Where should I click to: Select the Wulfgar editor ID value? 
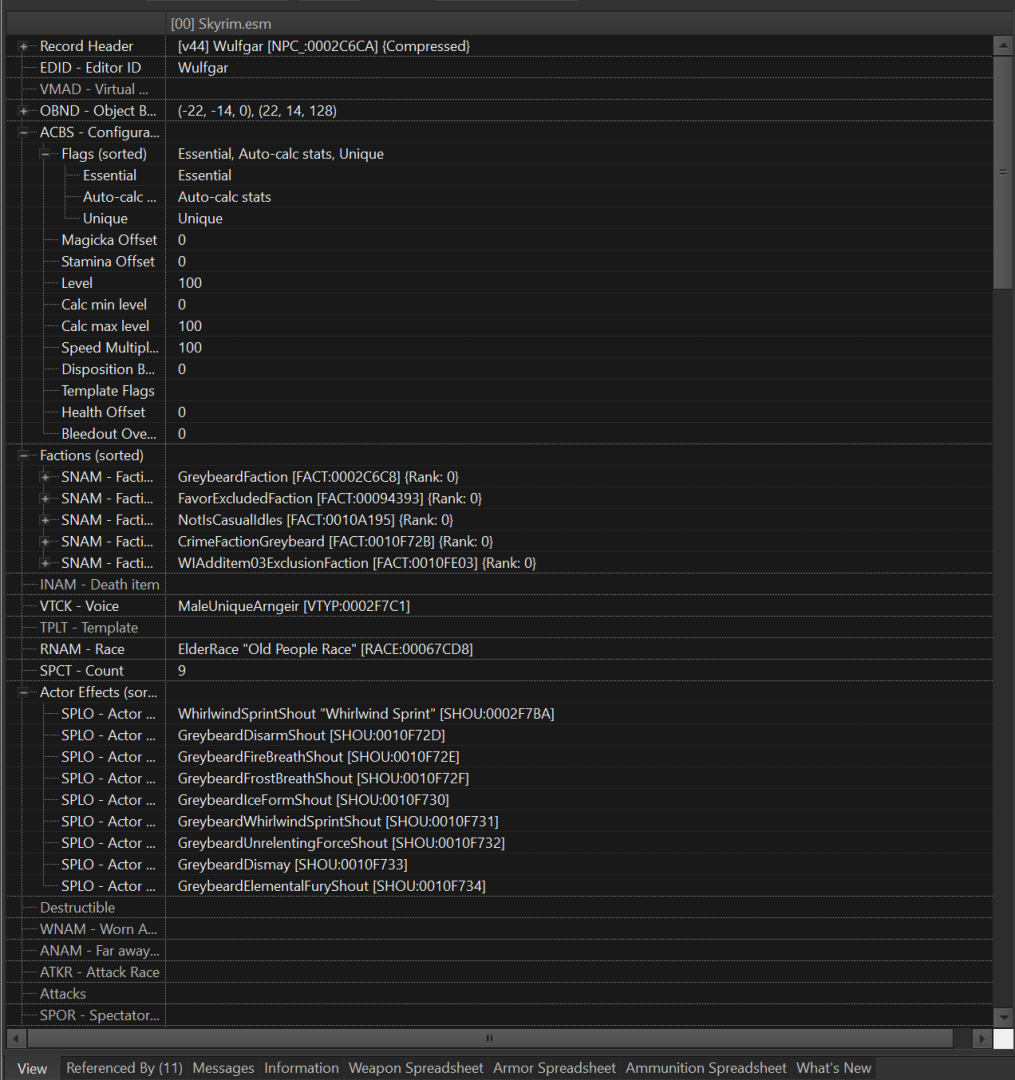[x=203, y=68]
